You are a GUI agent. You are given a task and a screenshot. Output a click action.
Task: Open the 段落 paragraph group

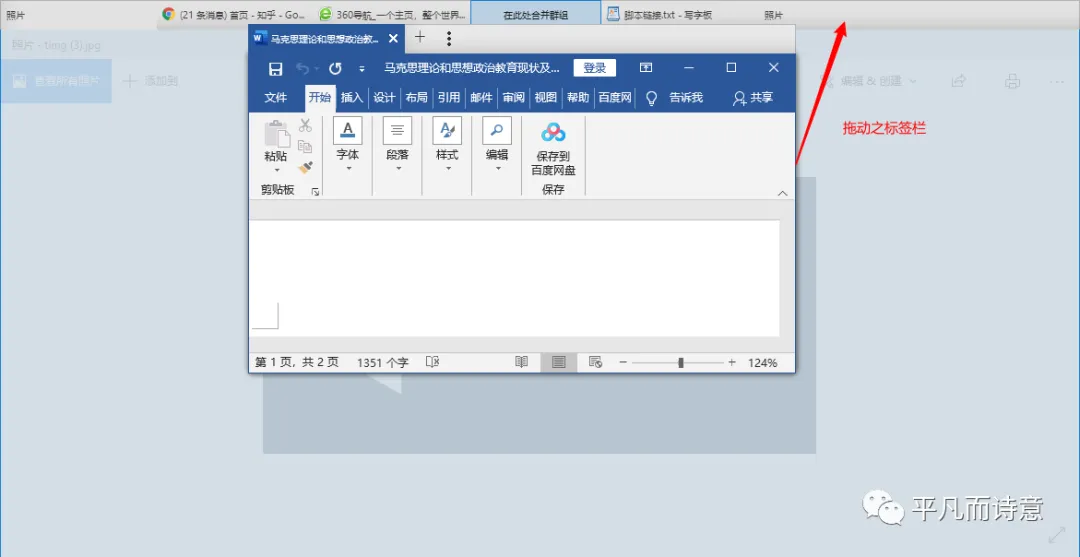397,145
